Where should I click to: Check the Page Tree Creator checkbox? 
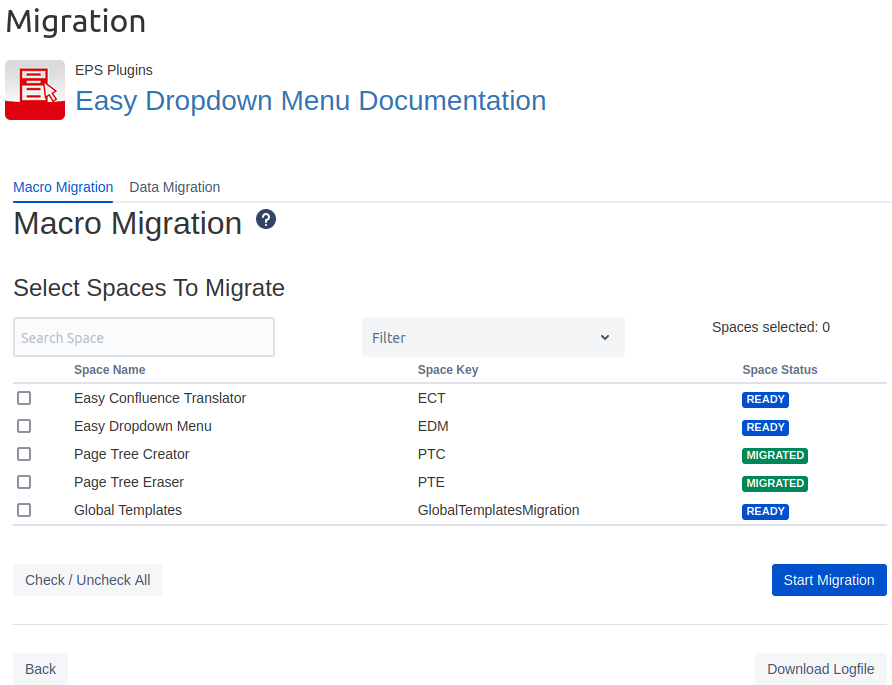click(24, 454)
